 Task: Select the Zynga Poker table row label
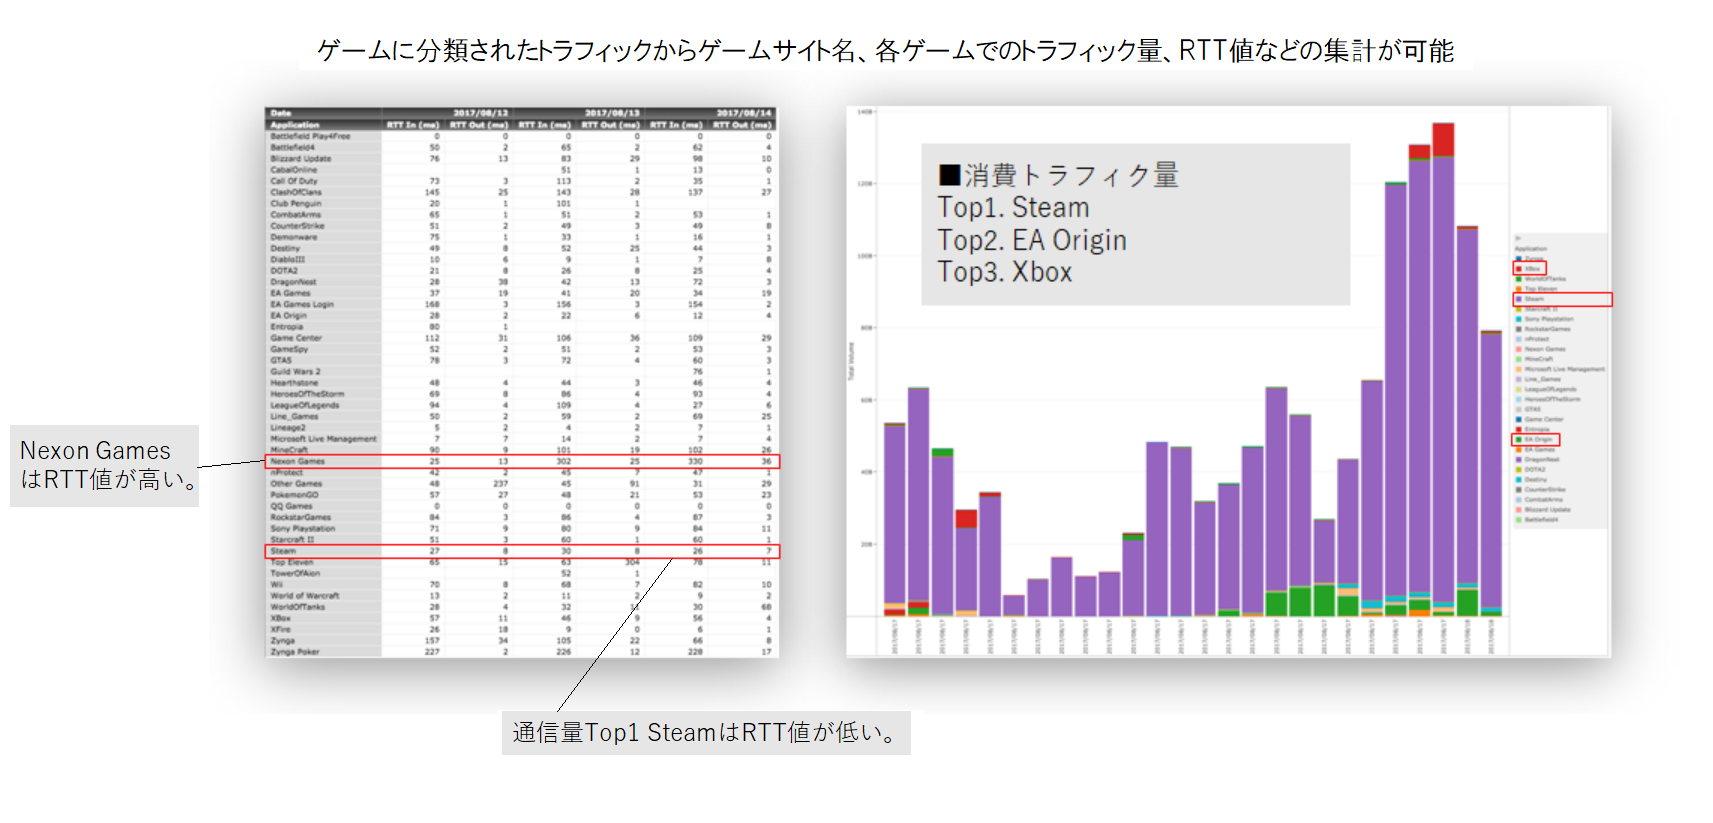tap(295, 651)
